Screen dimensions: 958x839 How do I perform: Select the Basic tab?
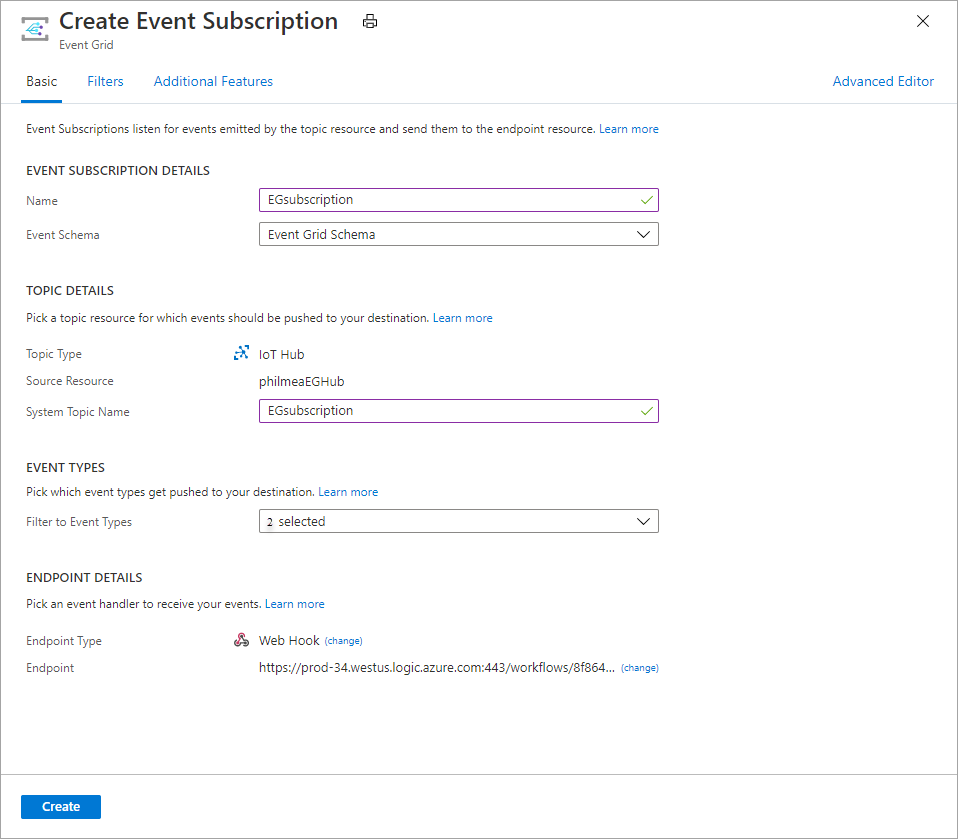(x=42, y=82)
